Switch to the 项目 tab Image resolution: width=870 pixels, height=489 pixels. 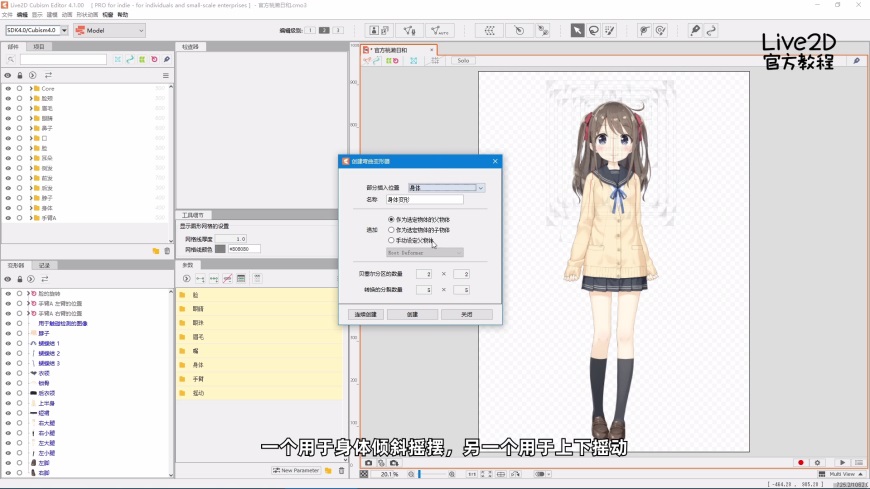tap(39, 47)
